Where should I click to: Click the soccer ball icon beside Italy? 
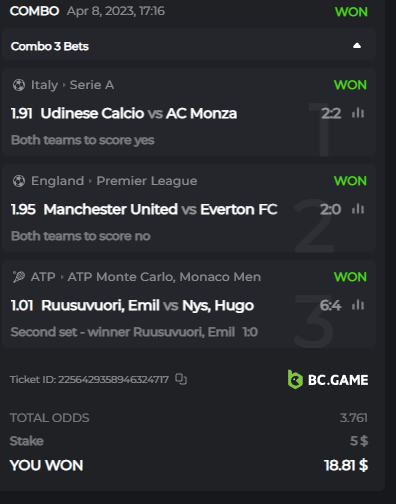19,85
